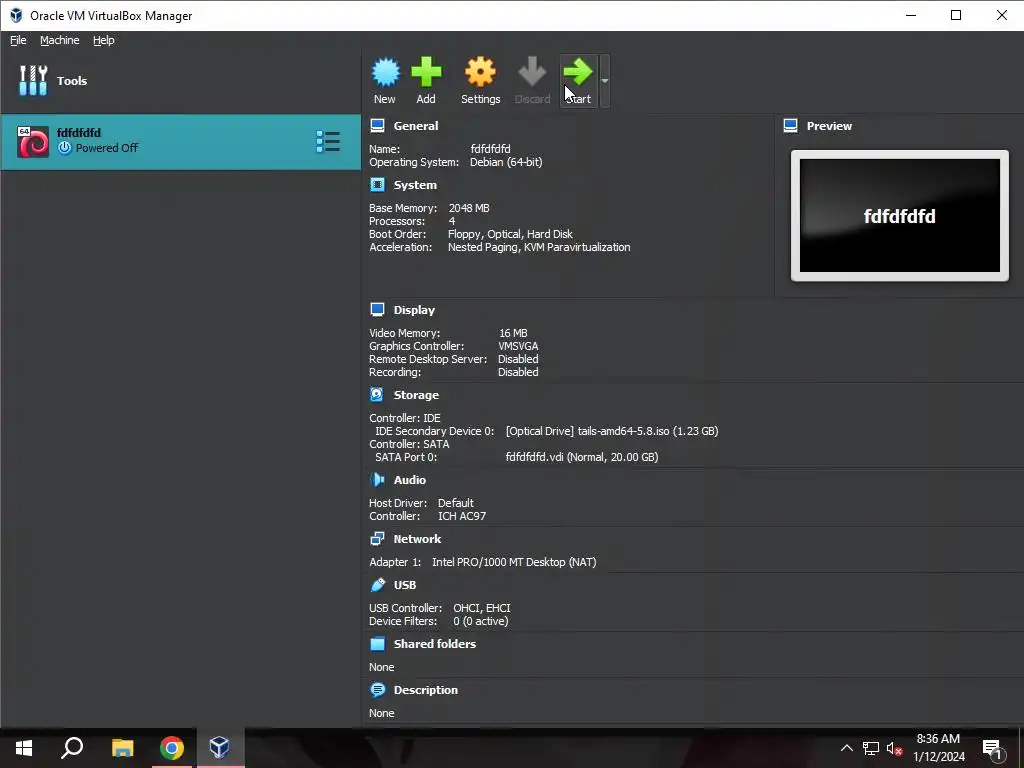Open the System settings heading link

tap(415, 185)
